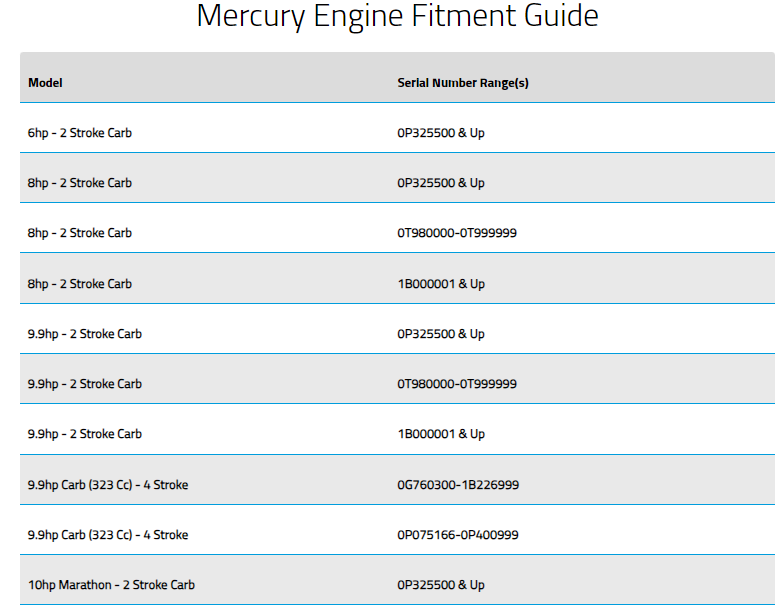Click the Mercury Engine Fitment Guide heading
The width and height of the screenshot is (782, 609).
coord(397,16)
